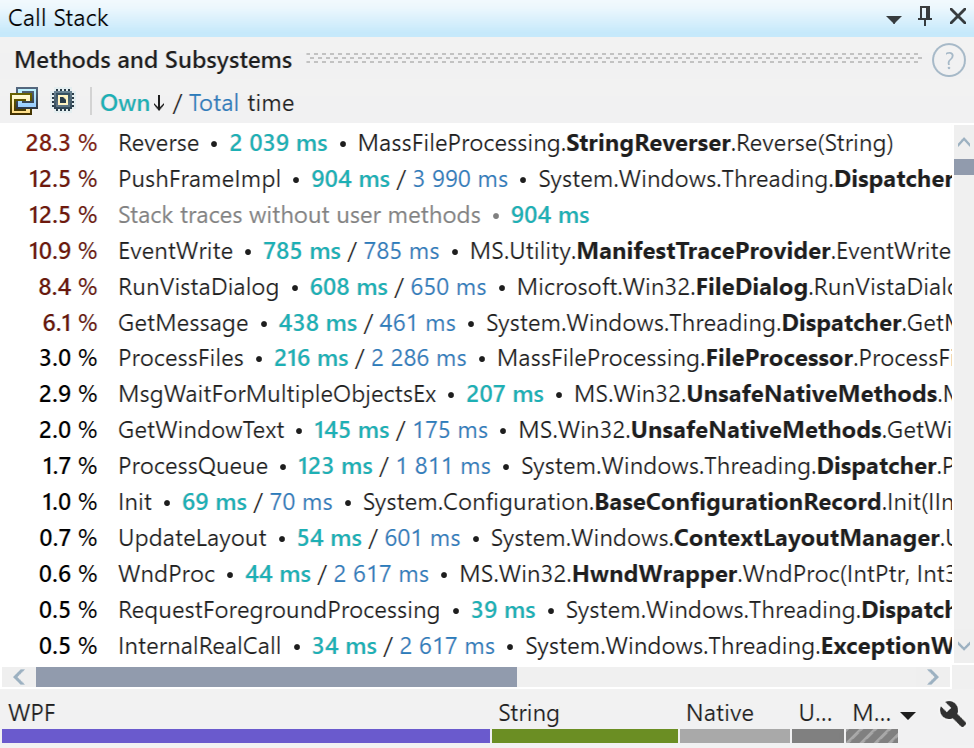
Task: Toggle the stacked windows icon beside Own
Action: 24,101
